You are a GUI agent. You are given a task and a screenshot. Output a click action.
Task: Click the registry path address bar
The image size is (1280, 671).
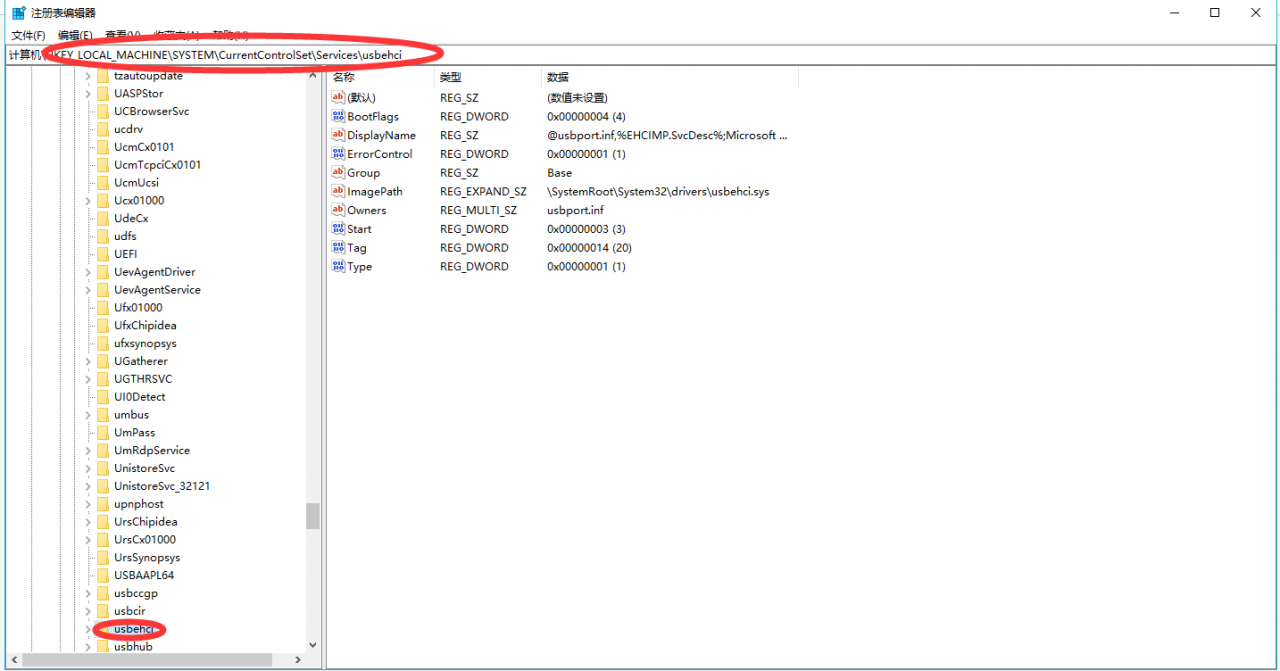(x=640, y=54)
